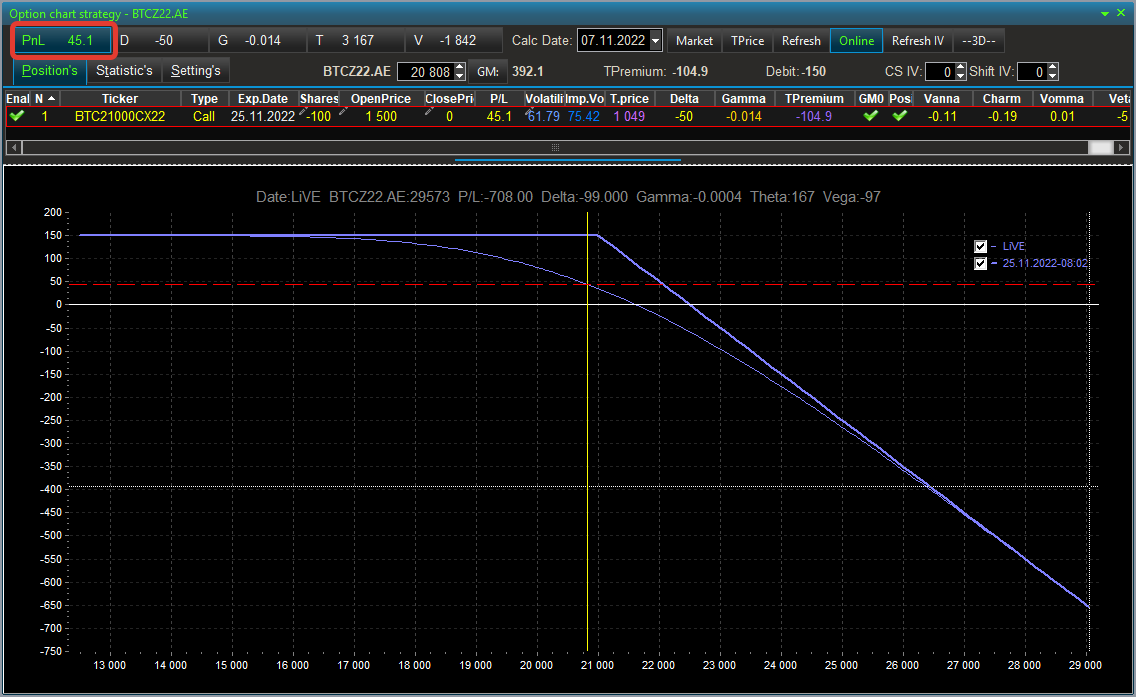Click the pencil icon beside ClosePrice 0
The height and width of the screenshot is (697, 1136).
point(429,112)
